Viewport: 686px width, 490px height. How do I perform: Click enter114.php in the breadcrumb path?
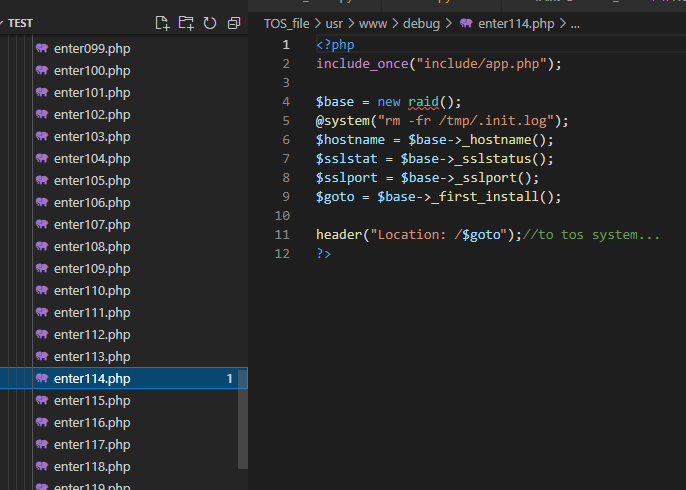click(x=516, y=24)
